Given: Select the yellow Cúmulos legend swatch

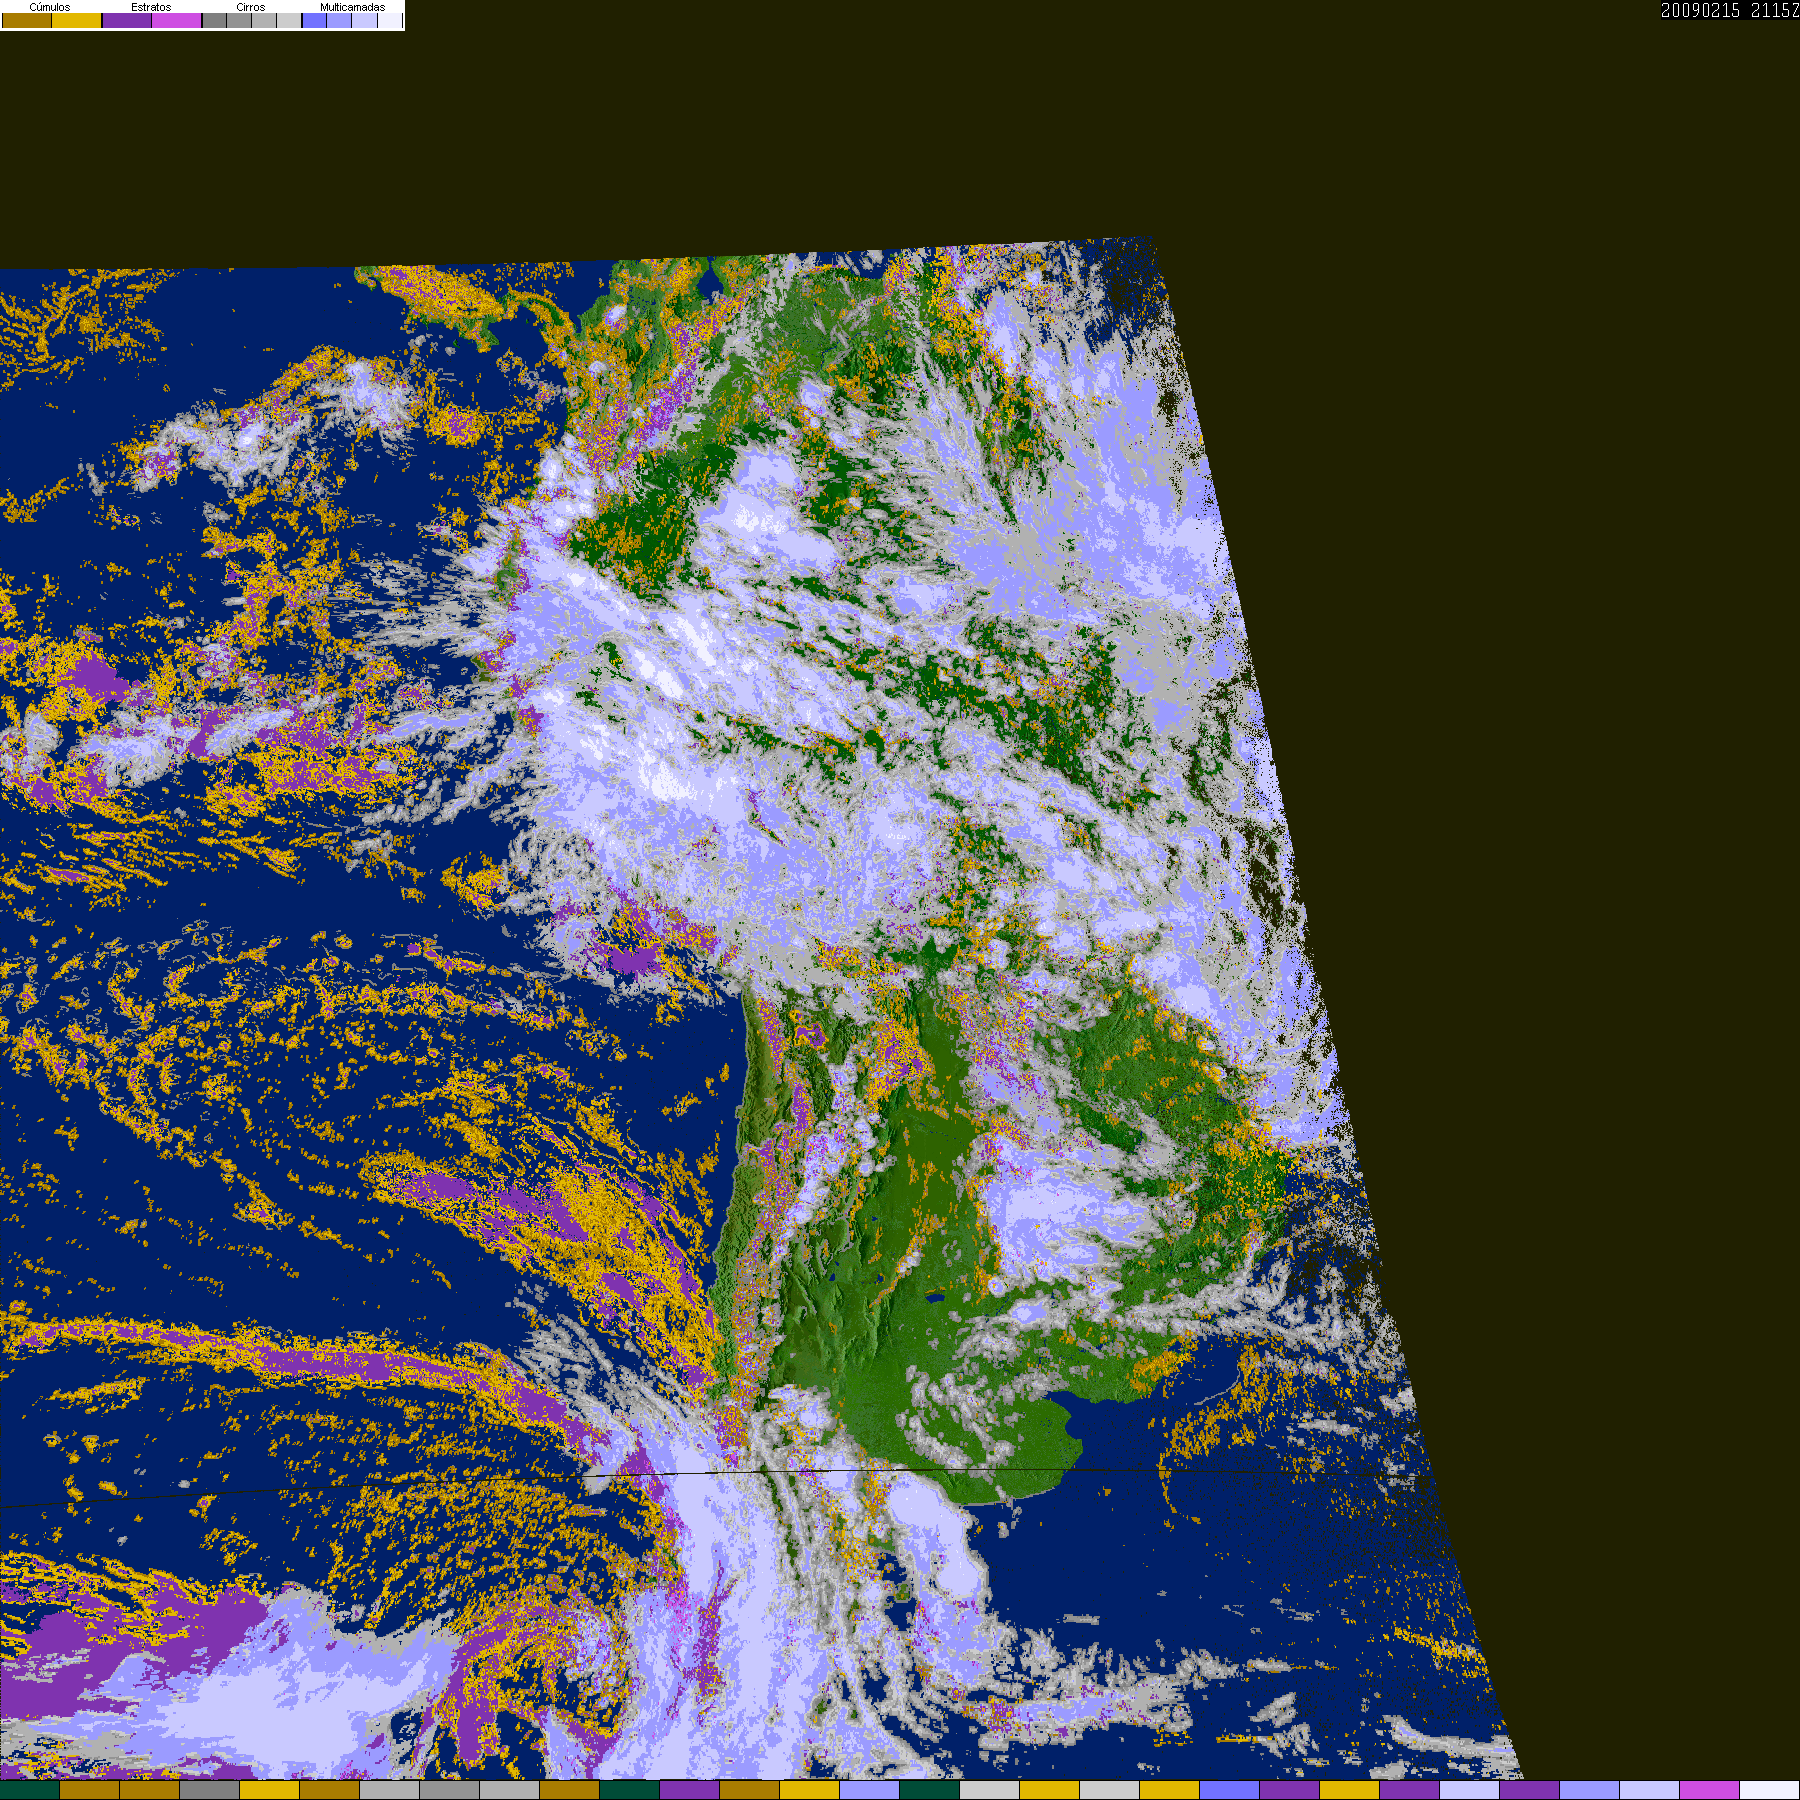Looking at the screenshot, I should pyautogui.click(x=77, y=21).
